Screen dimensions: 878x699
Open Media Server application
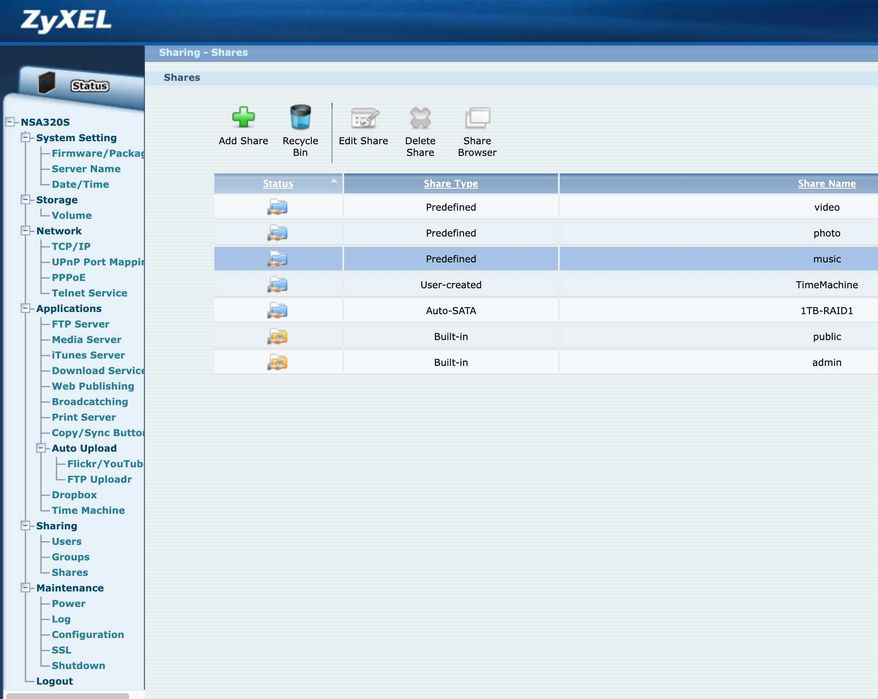coord(86,339)
